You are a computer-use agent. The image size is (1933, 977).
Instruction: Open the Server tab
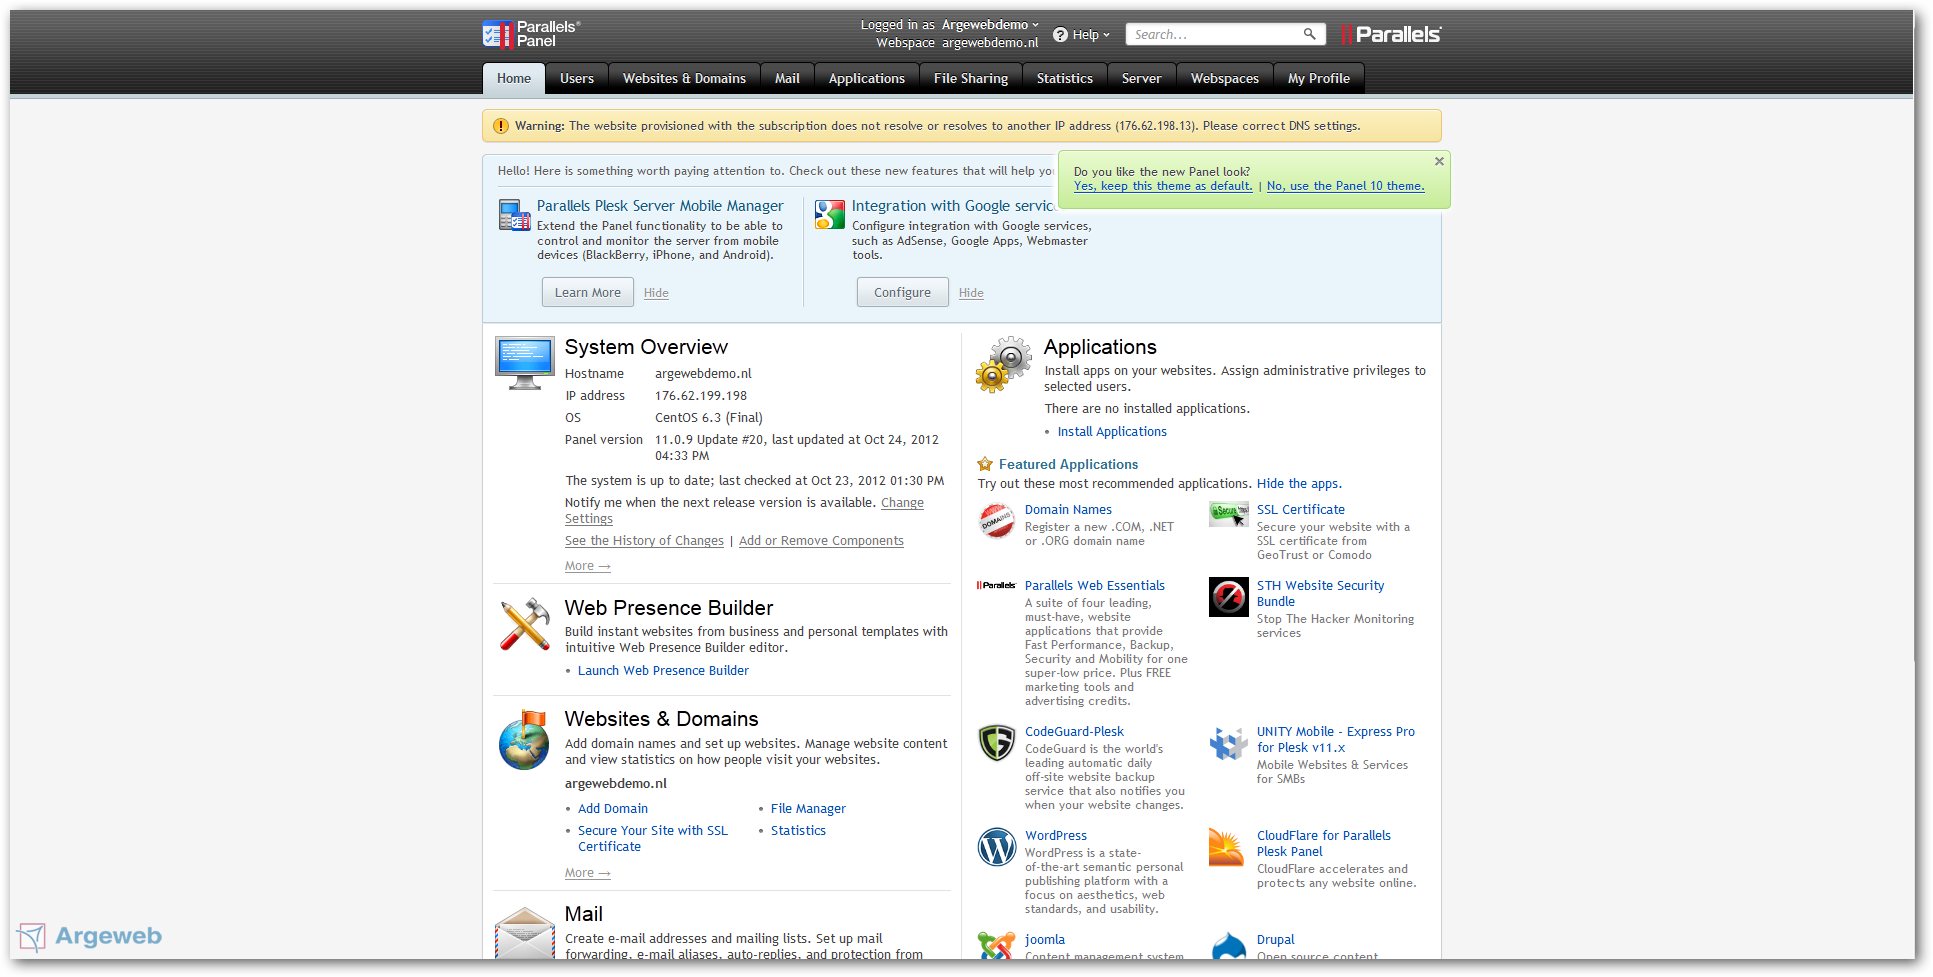pyautogui.click(x=1142, y=78)
